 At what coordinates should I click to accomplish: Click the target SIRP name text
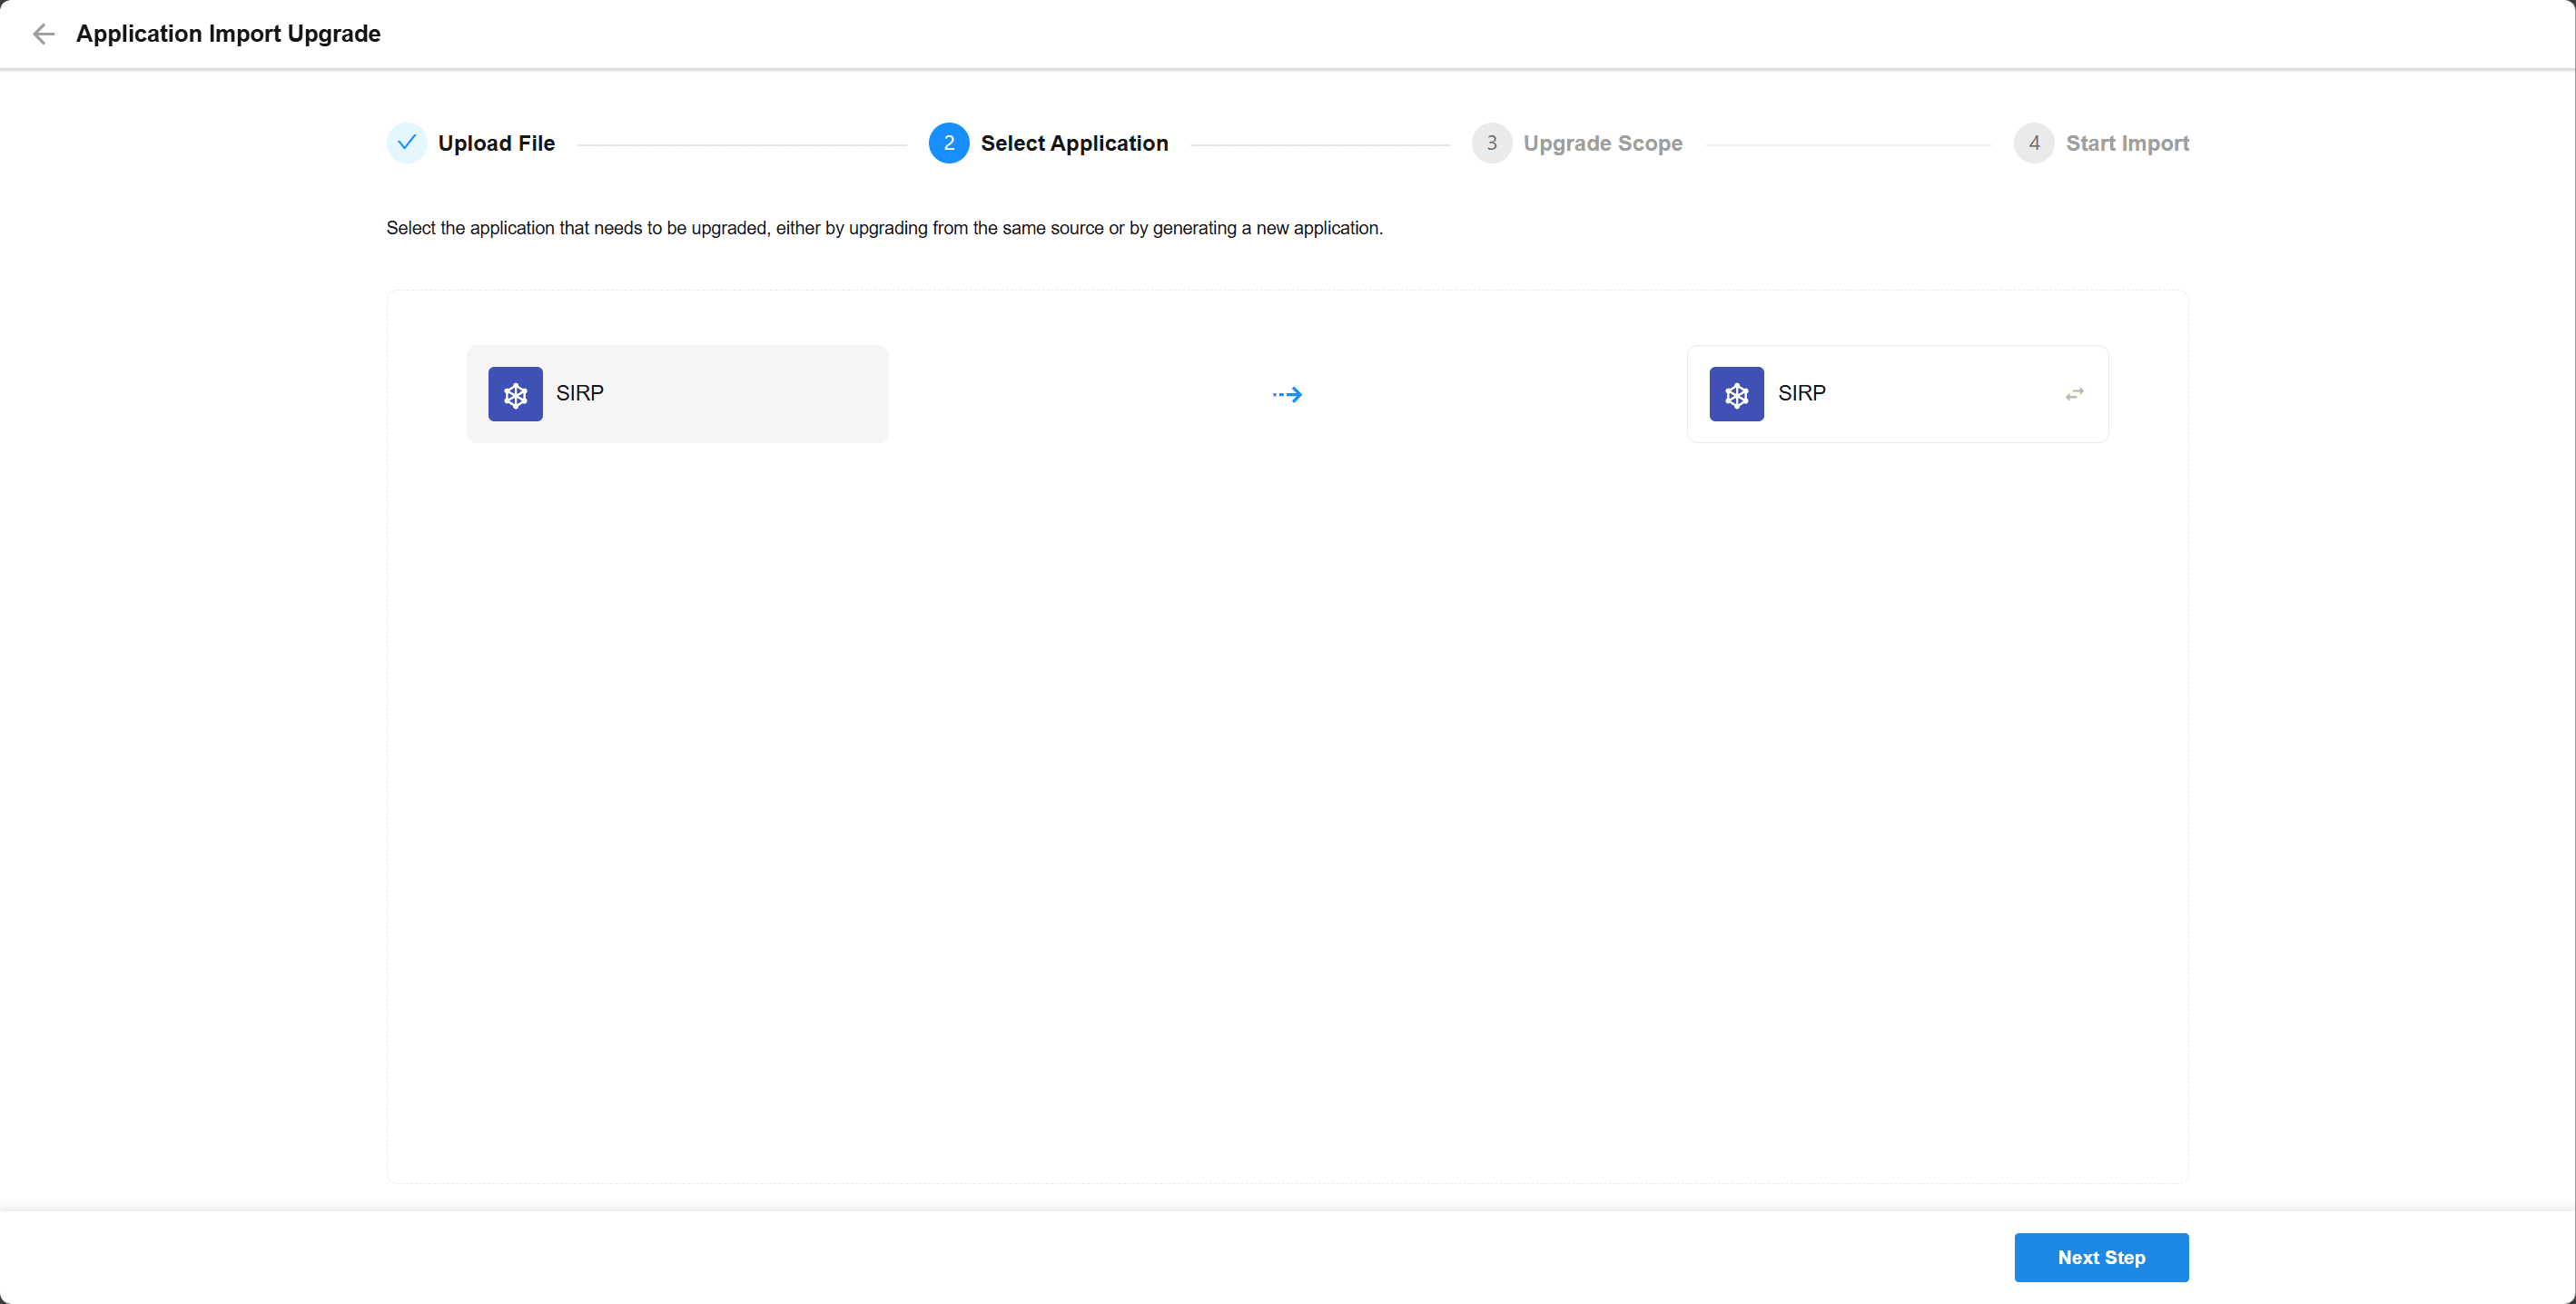click(x=1801, y=393)
